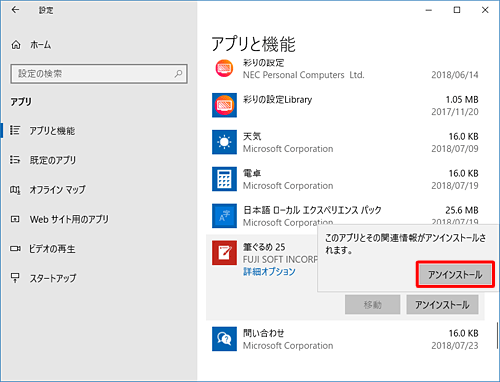This screenshot has height=382, width=500.
Task: Click the lower アンインストール button beside 移動
Action: coord(442,304)
